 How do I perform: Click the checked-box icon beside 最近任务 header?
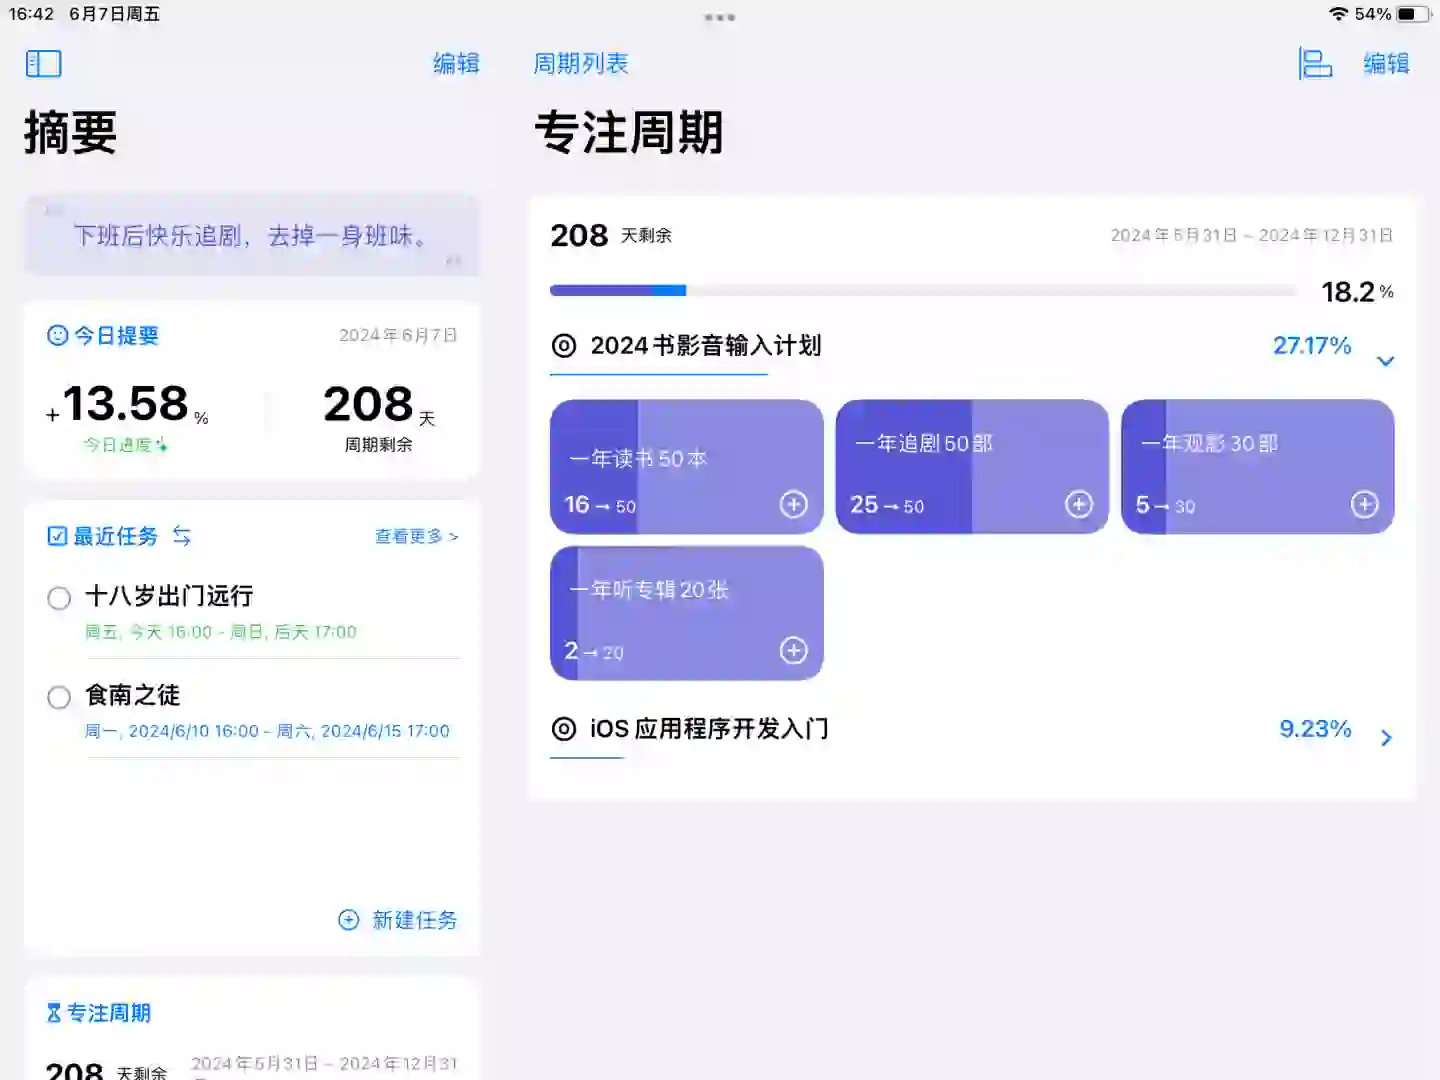click(57, 536)
